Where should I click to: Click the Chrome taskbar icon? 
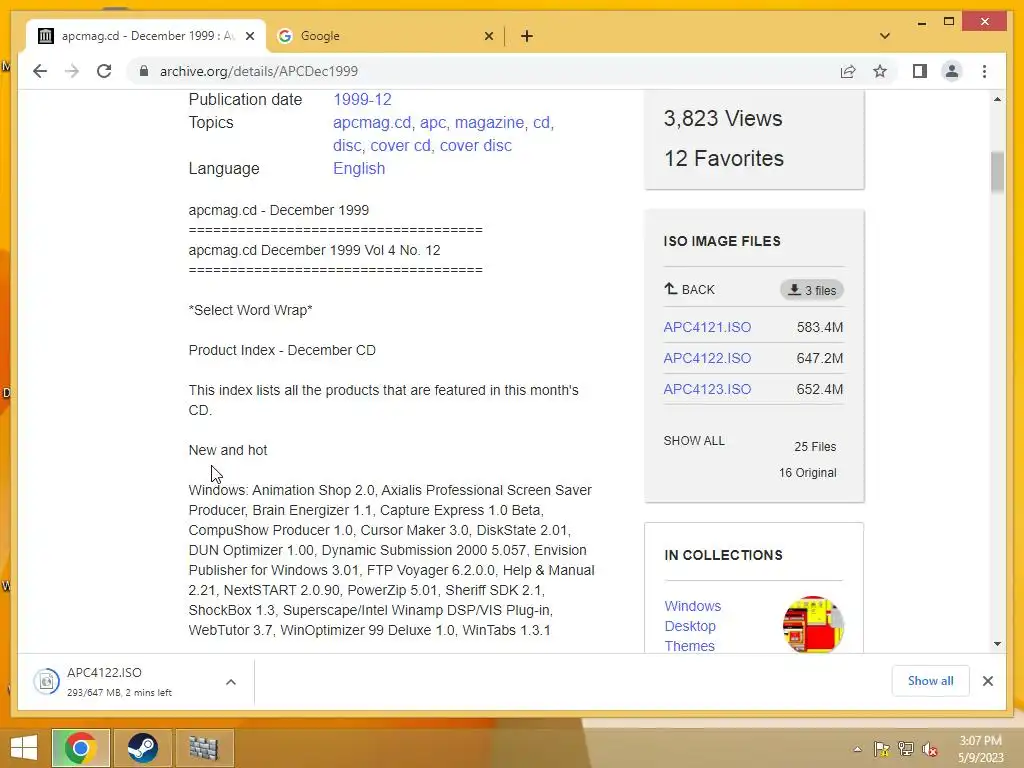pos(80,748)
